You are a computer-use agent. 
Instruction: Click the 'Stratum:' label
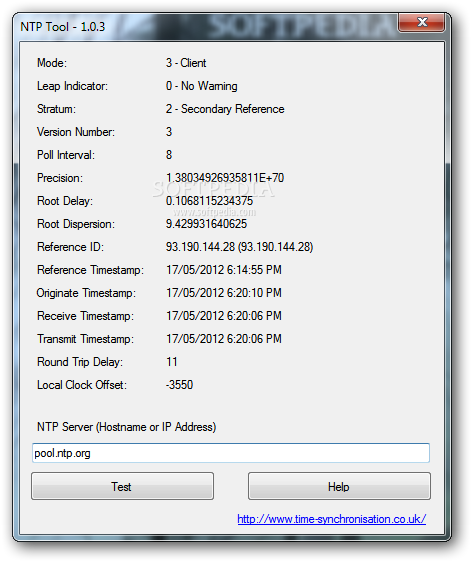pos(56,109)
